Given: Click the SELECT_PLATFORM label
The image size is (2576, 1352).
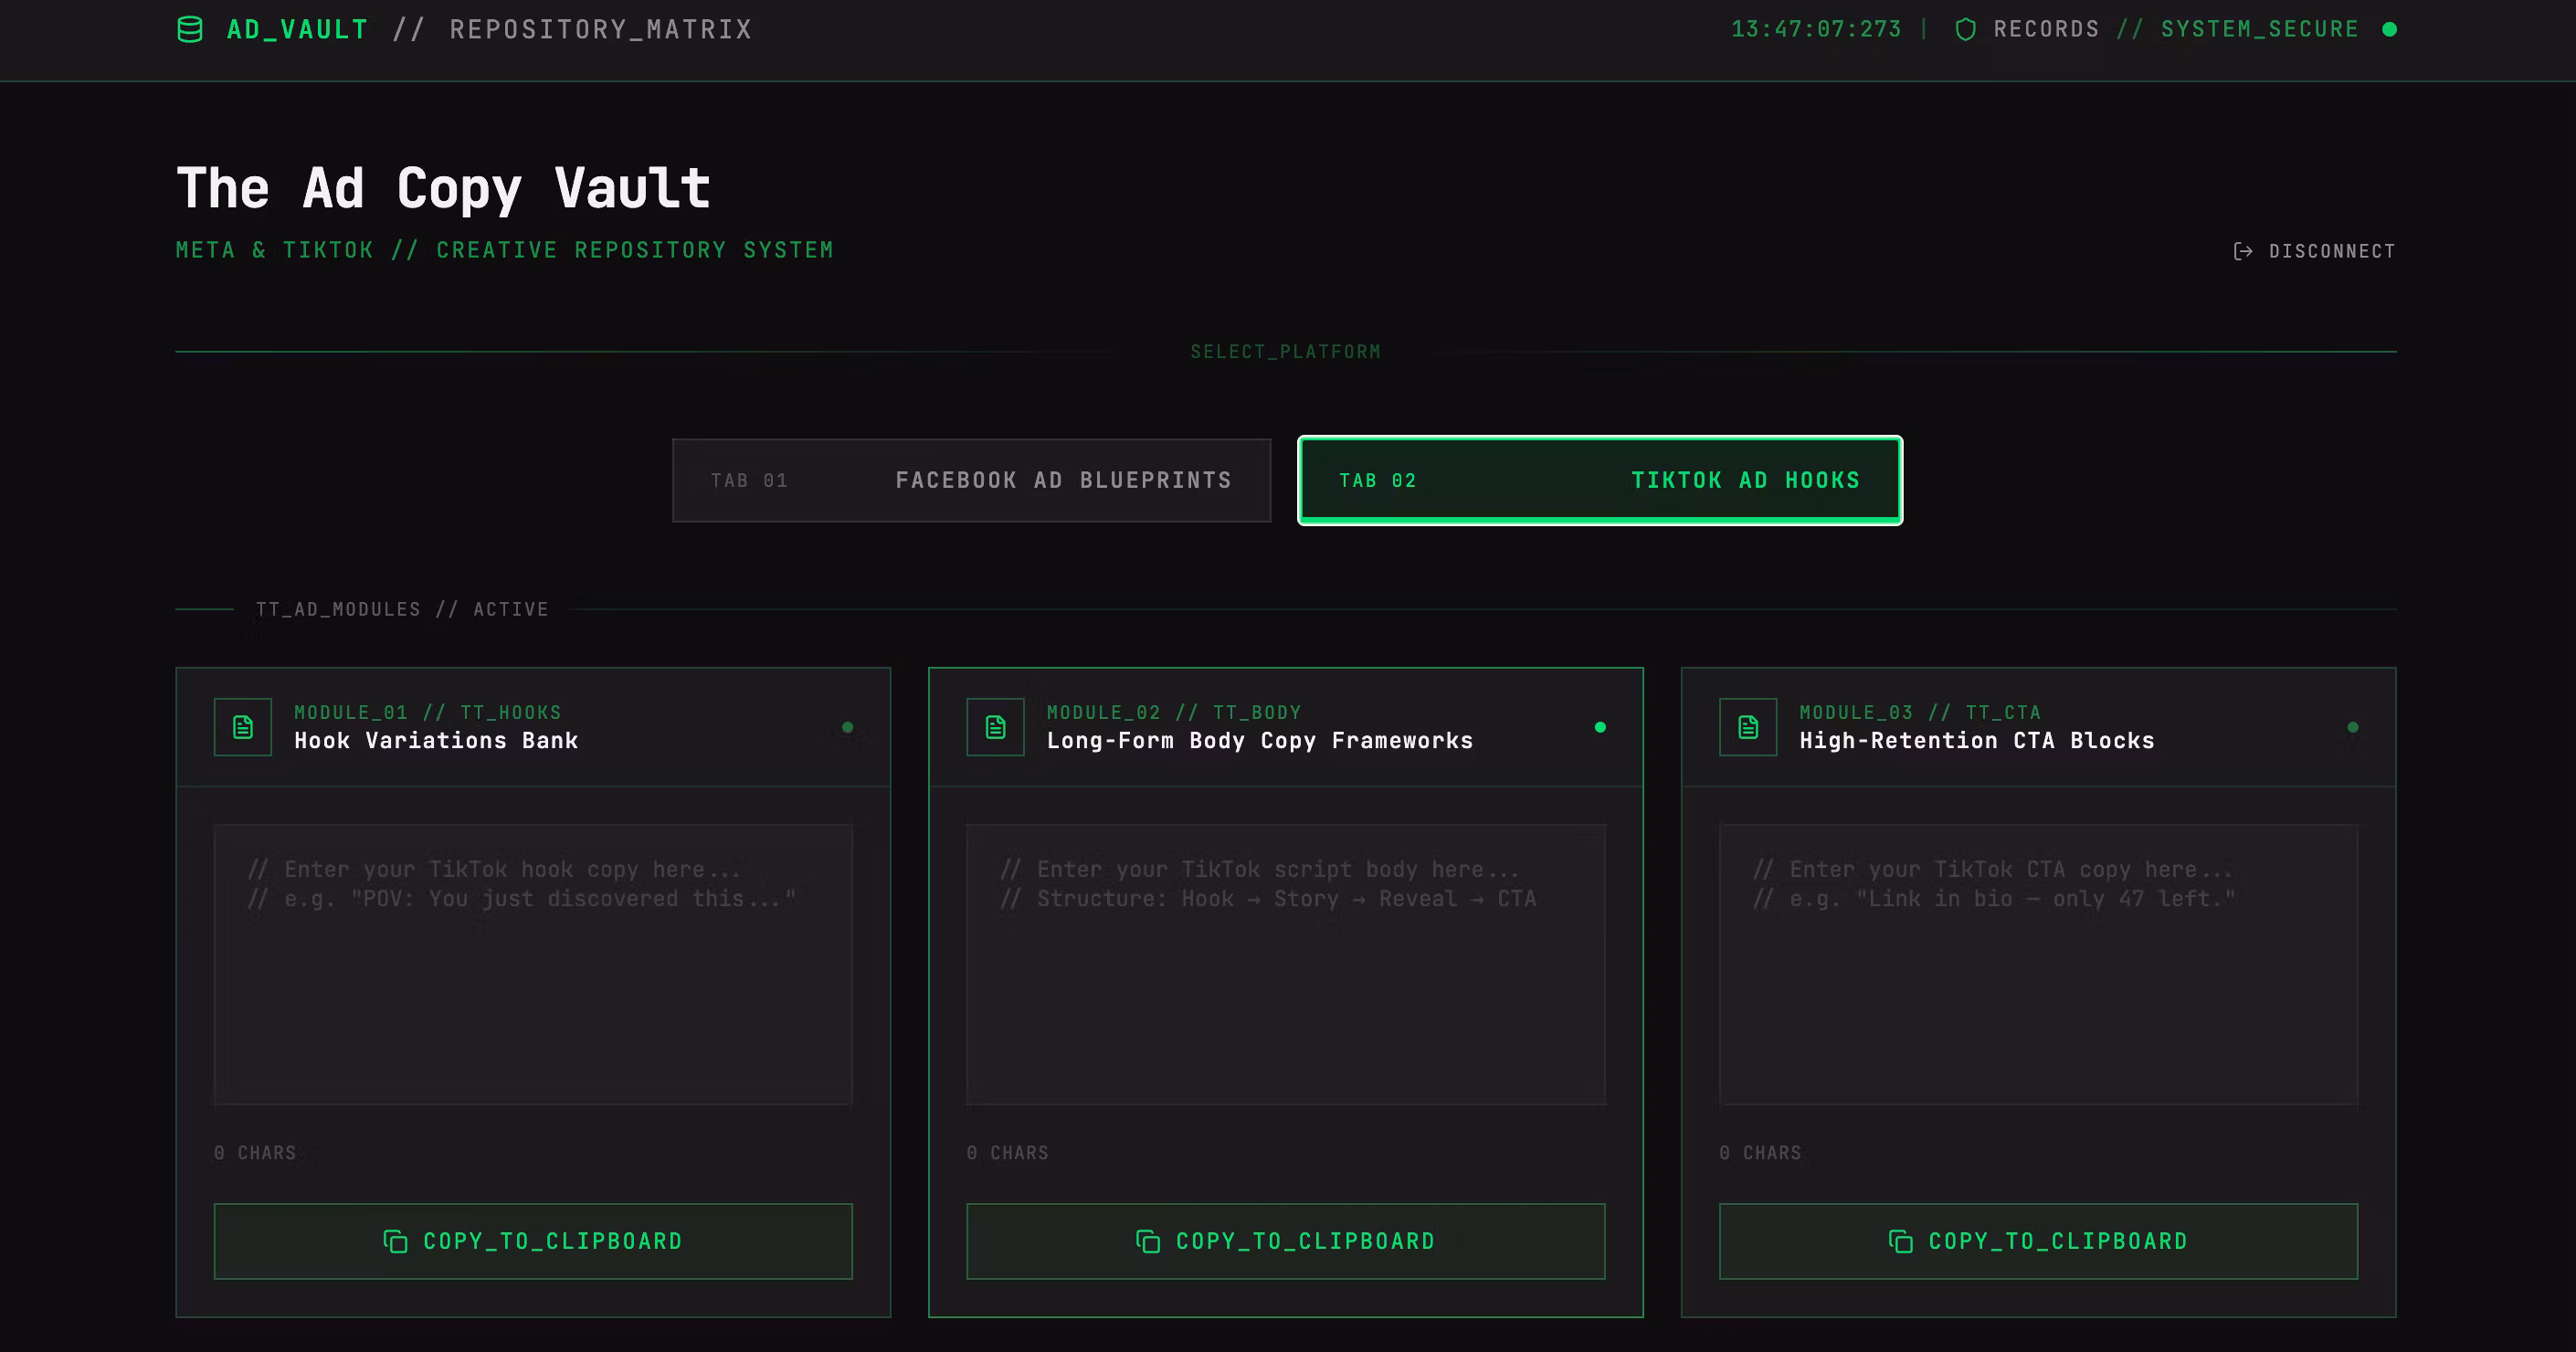Looking at the screenshot, I should pos(1285,352).
